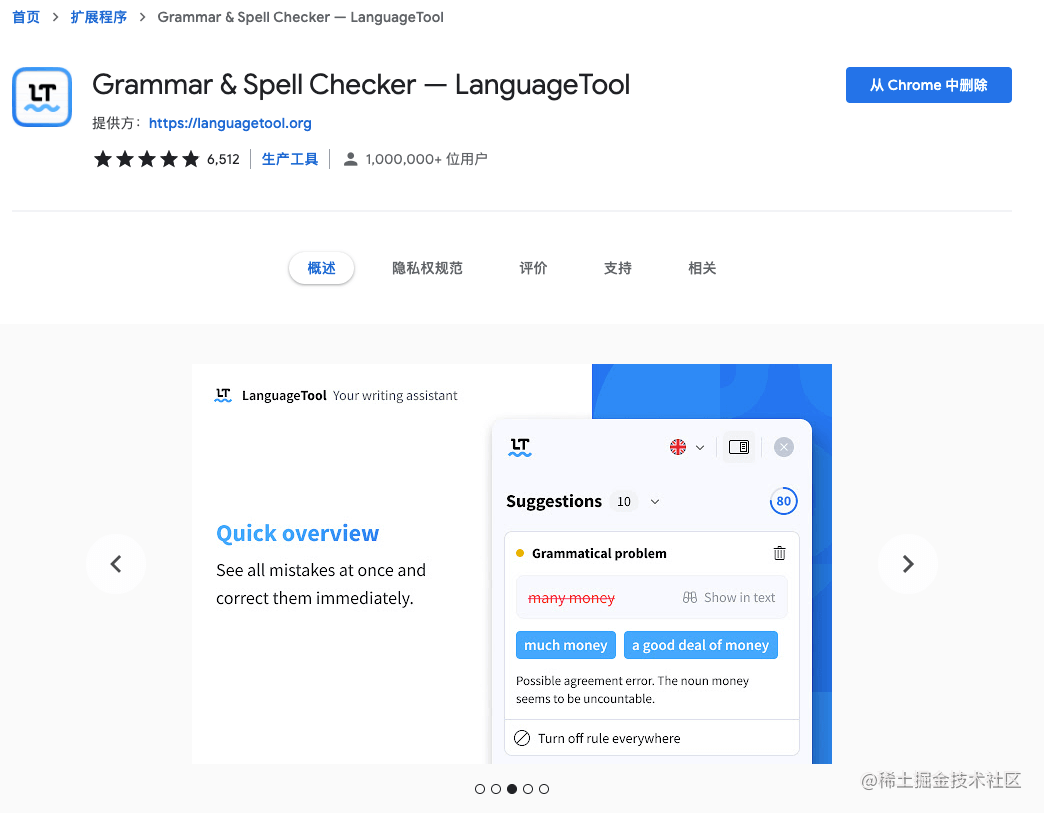The image size is (1044, 813).
Task: Expand the Suggestions count dropdown chevron
Action: click(655, 501)
